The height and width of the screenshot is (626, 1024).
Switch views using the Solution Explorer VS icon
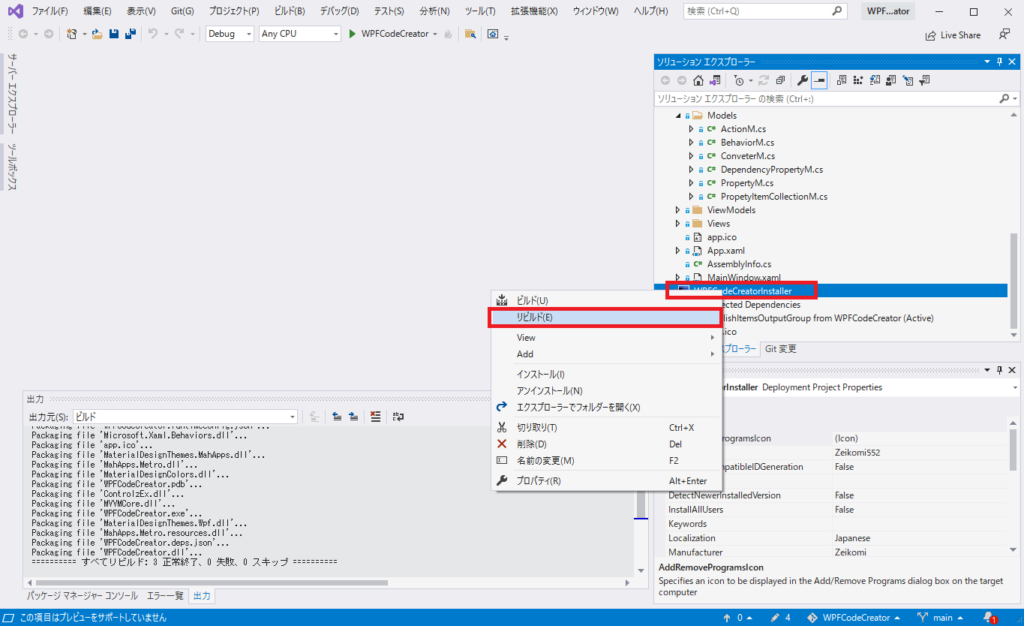tap(715, 80)
